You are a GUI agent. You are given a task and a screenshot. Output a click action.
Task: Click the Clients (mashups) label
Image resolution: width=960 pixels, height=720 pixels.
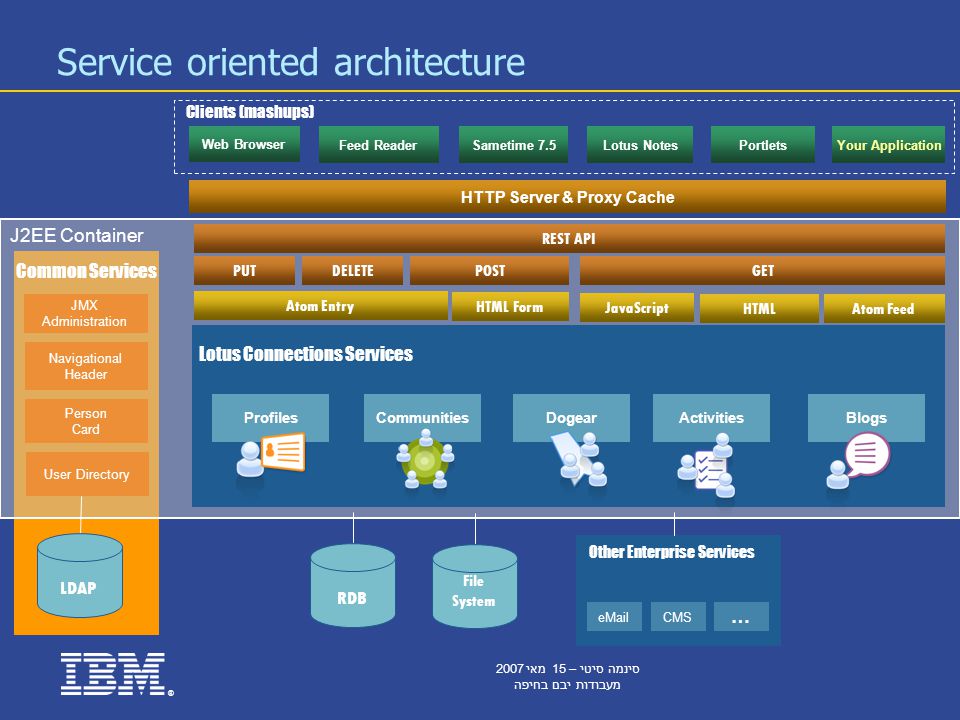pyautogui.click(x=250, y=111)
